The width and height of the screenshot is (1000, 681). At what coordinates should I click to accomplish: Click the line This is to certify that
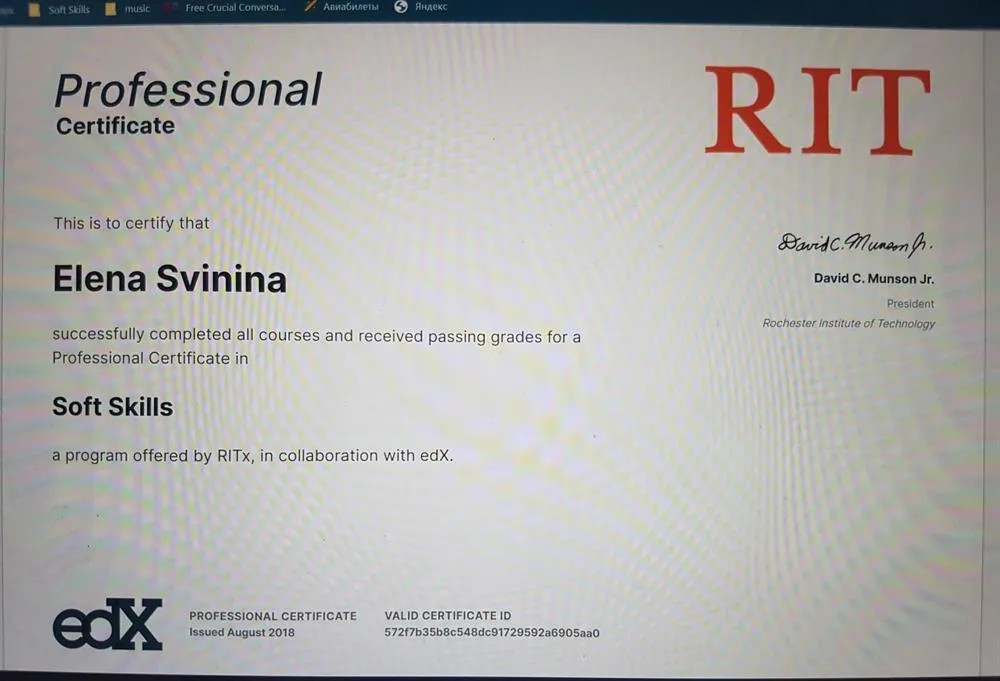click(x=131, y=223)
